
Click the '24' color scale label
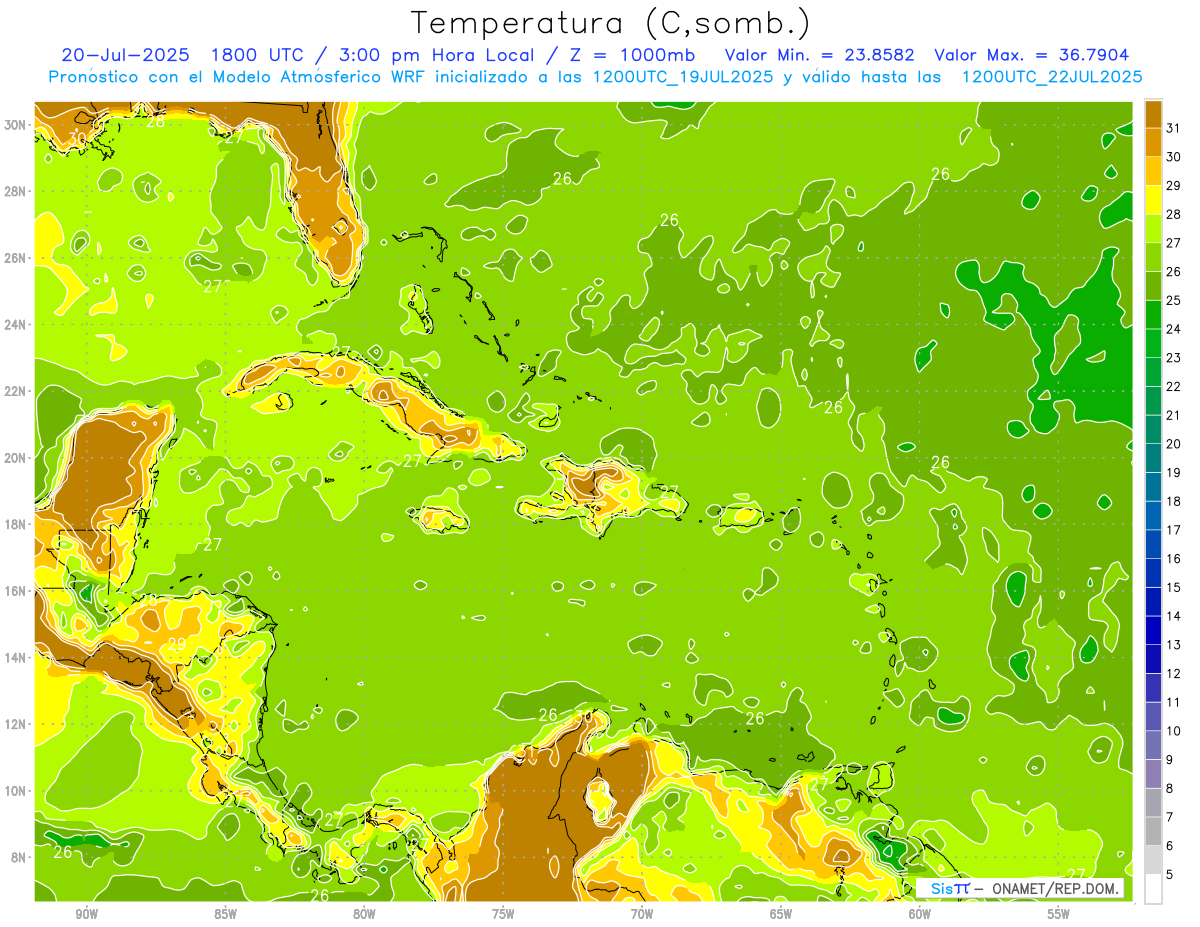tap(1174, 329)
